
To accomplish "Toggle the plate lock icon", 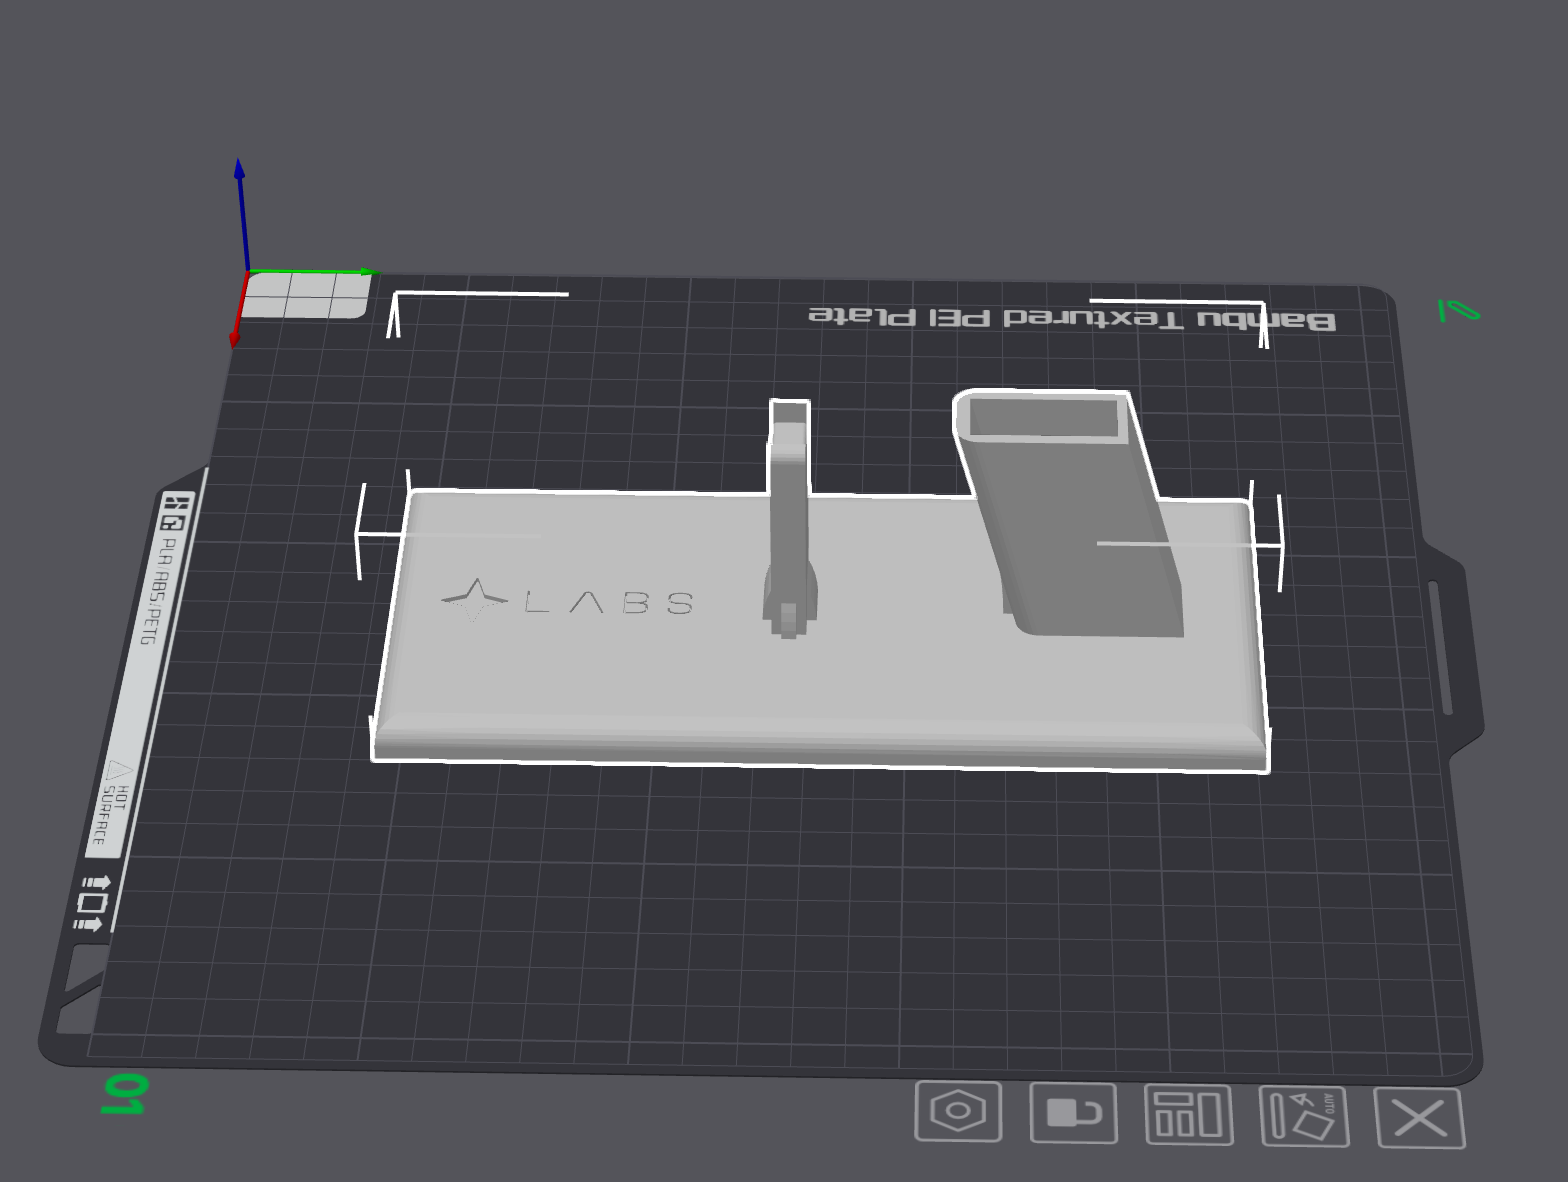I will (x=1073, y=1113).
